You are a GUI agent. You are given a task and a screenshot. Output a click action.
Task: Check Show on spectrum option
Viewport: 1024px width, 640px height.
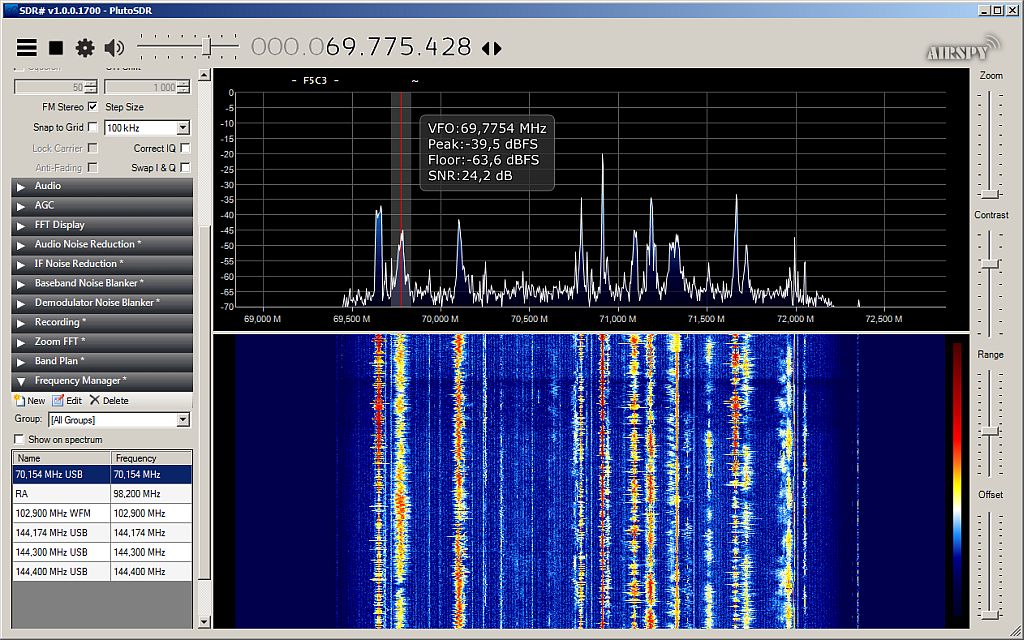tap(19, 440)
